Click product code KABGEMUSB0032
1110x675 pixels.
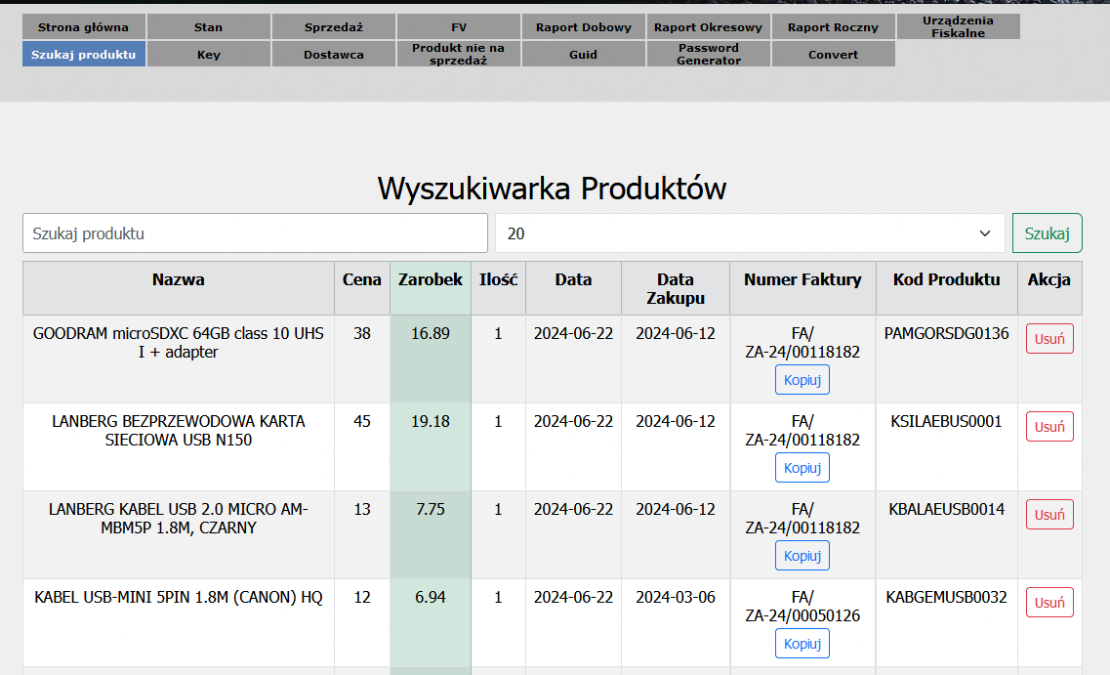[x=946, y=597]
